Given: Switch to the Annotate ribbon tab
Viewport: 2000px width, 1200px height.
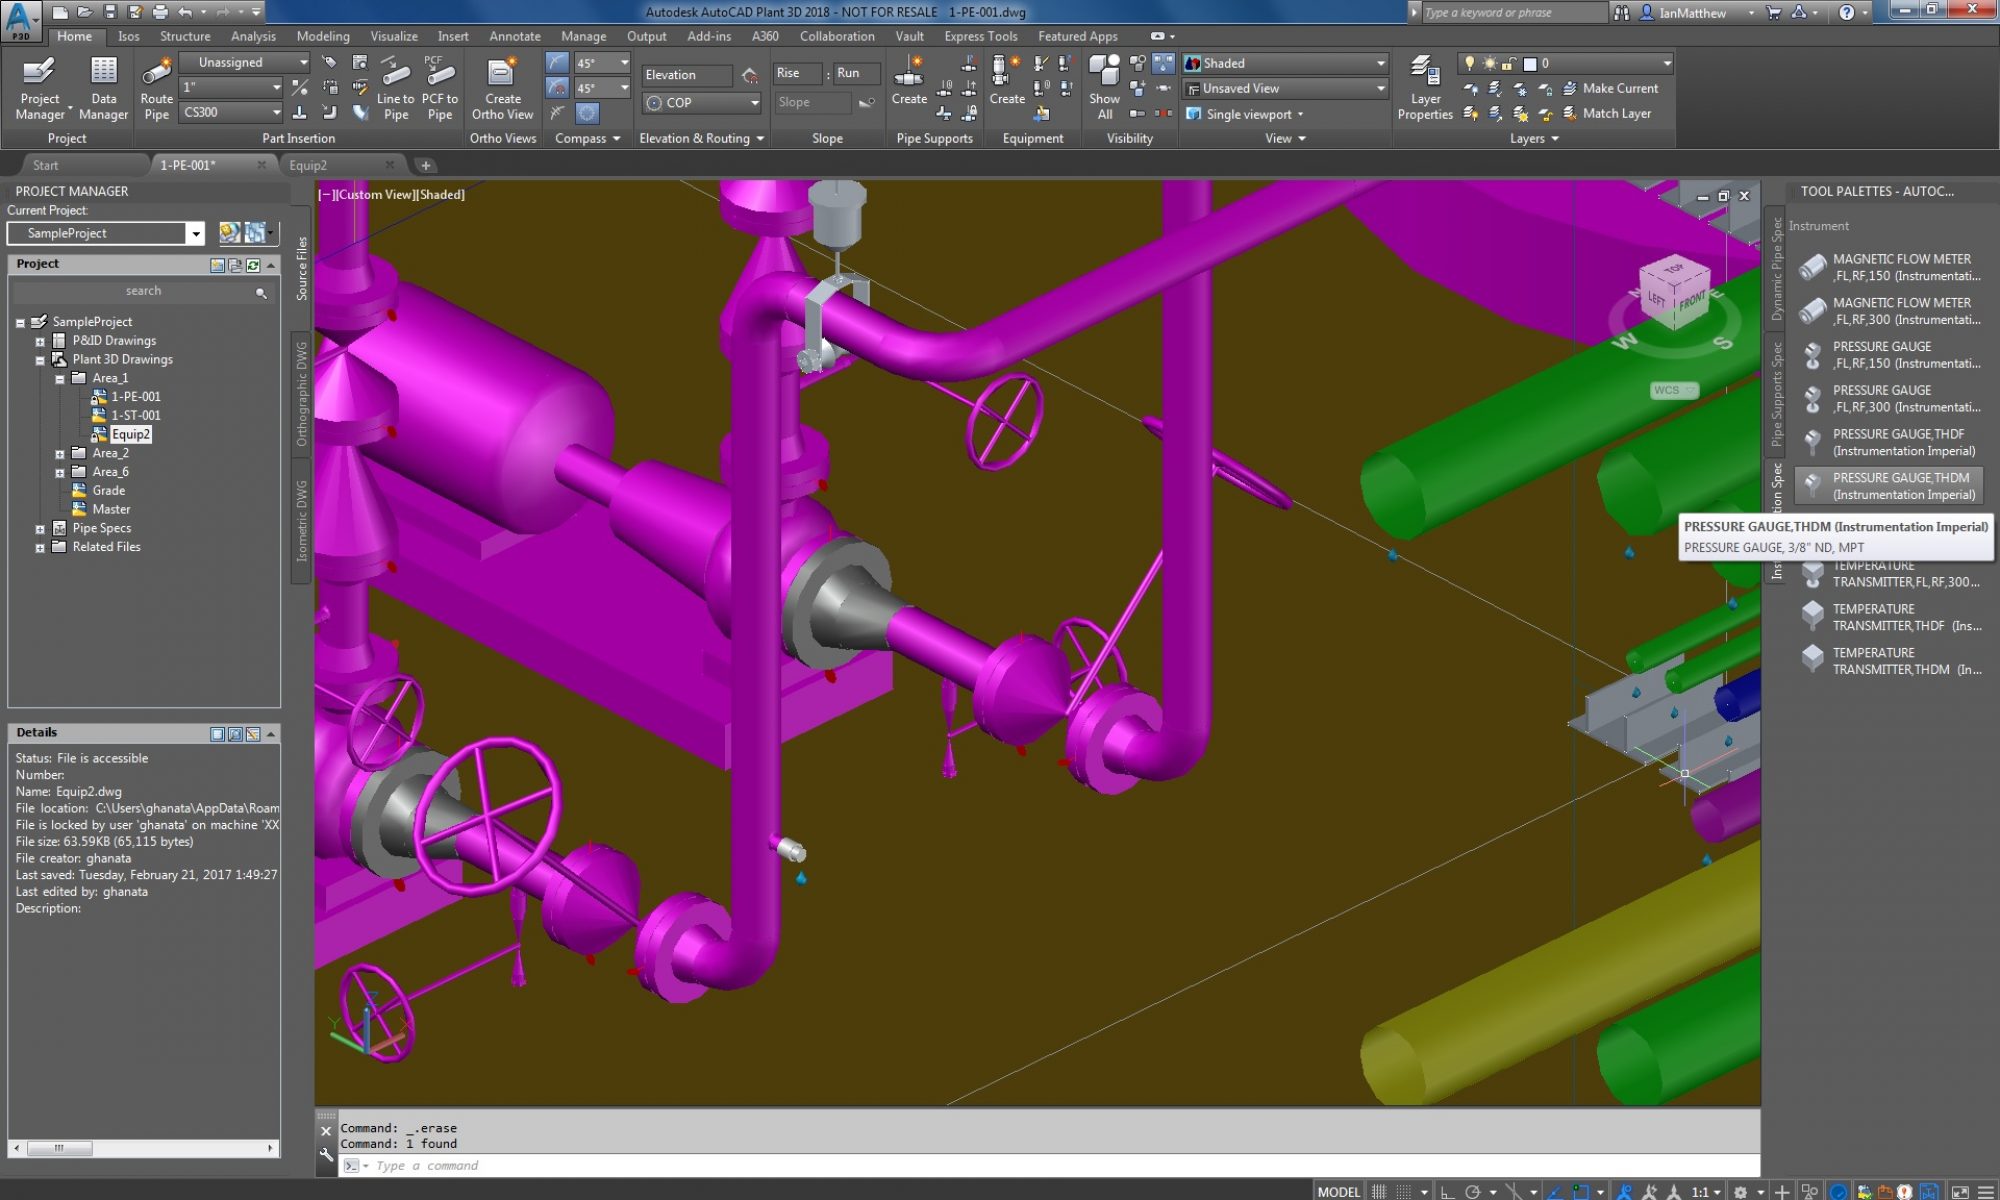Looking at the screenshot, I should point(514,36).
